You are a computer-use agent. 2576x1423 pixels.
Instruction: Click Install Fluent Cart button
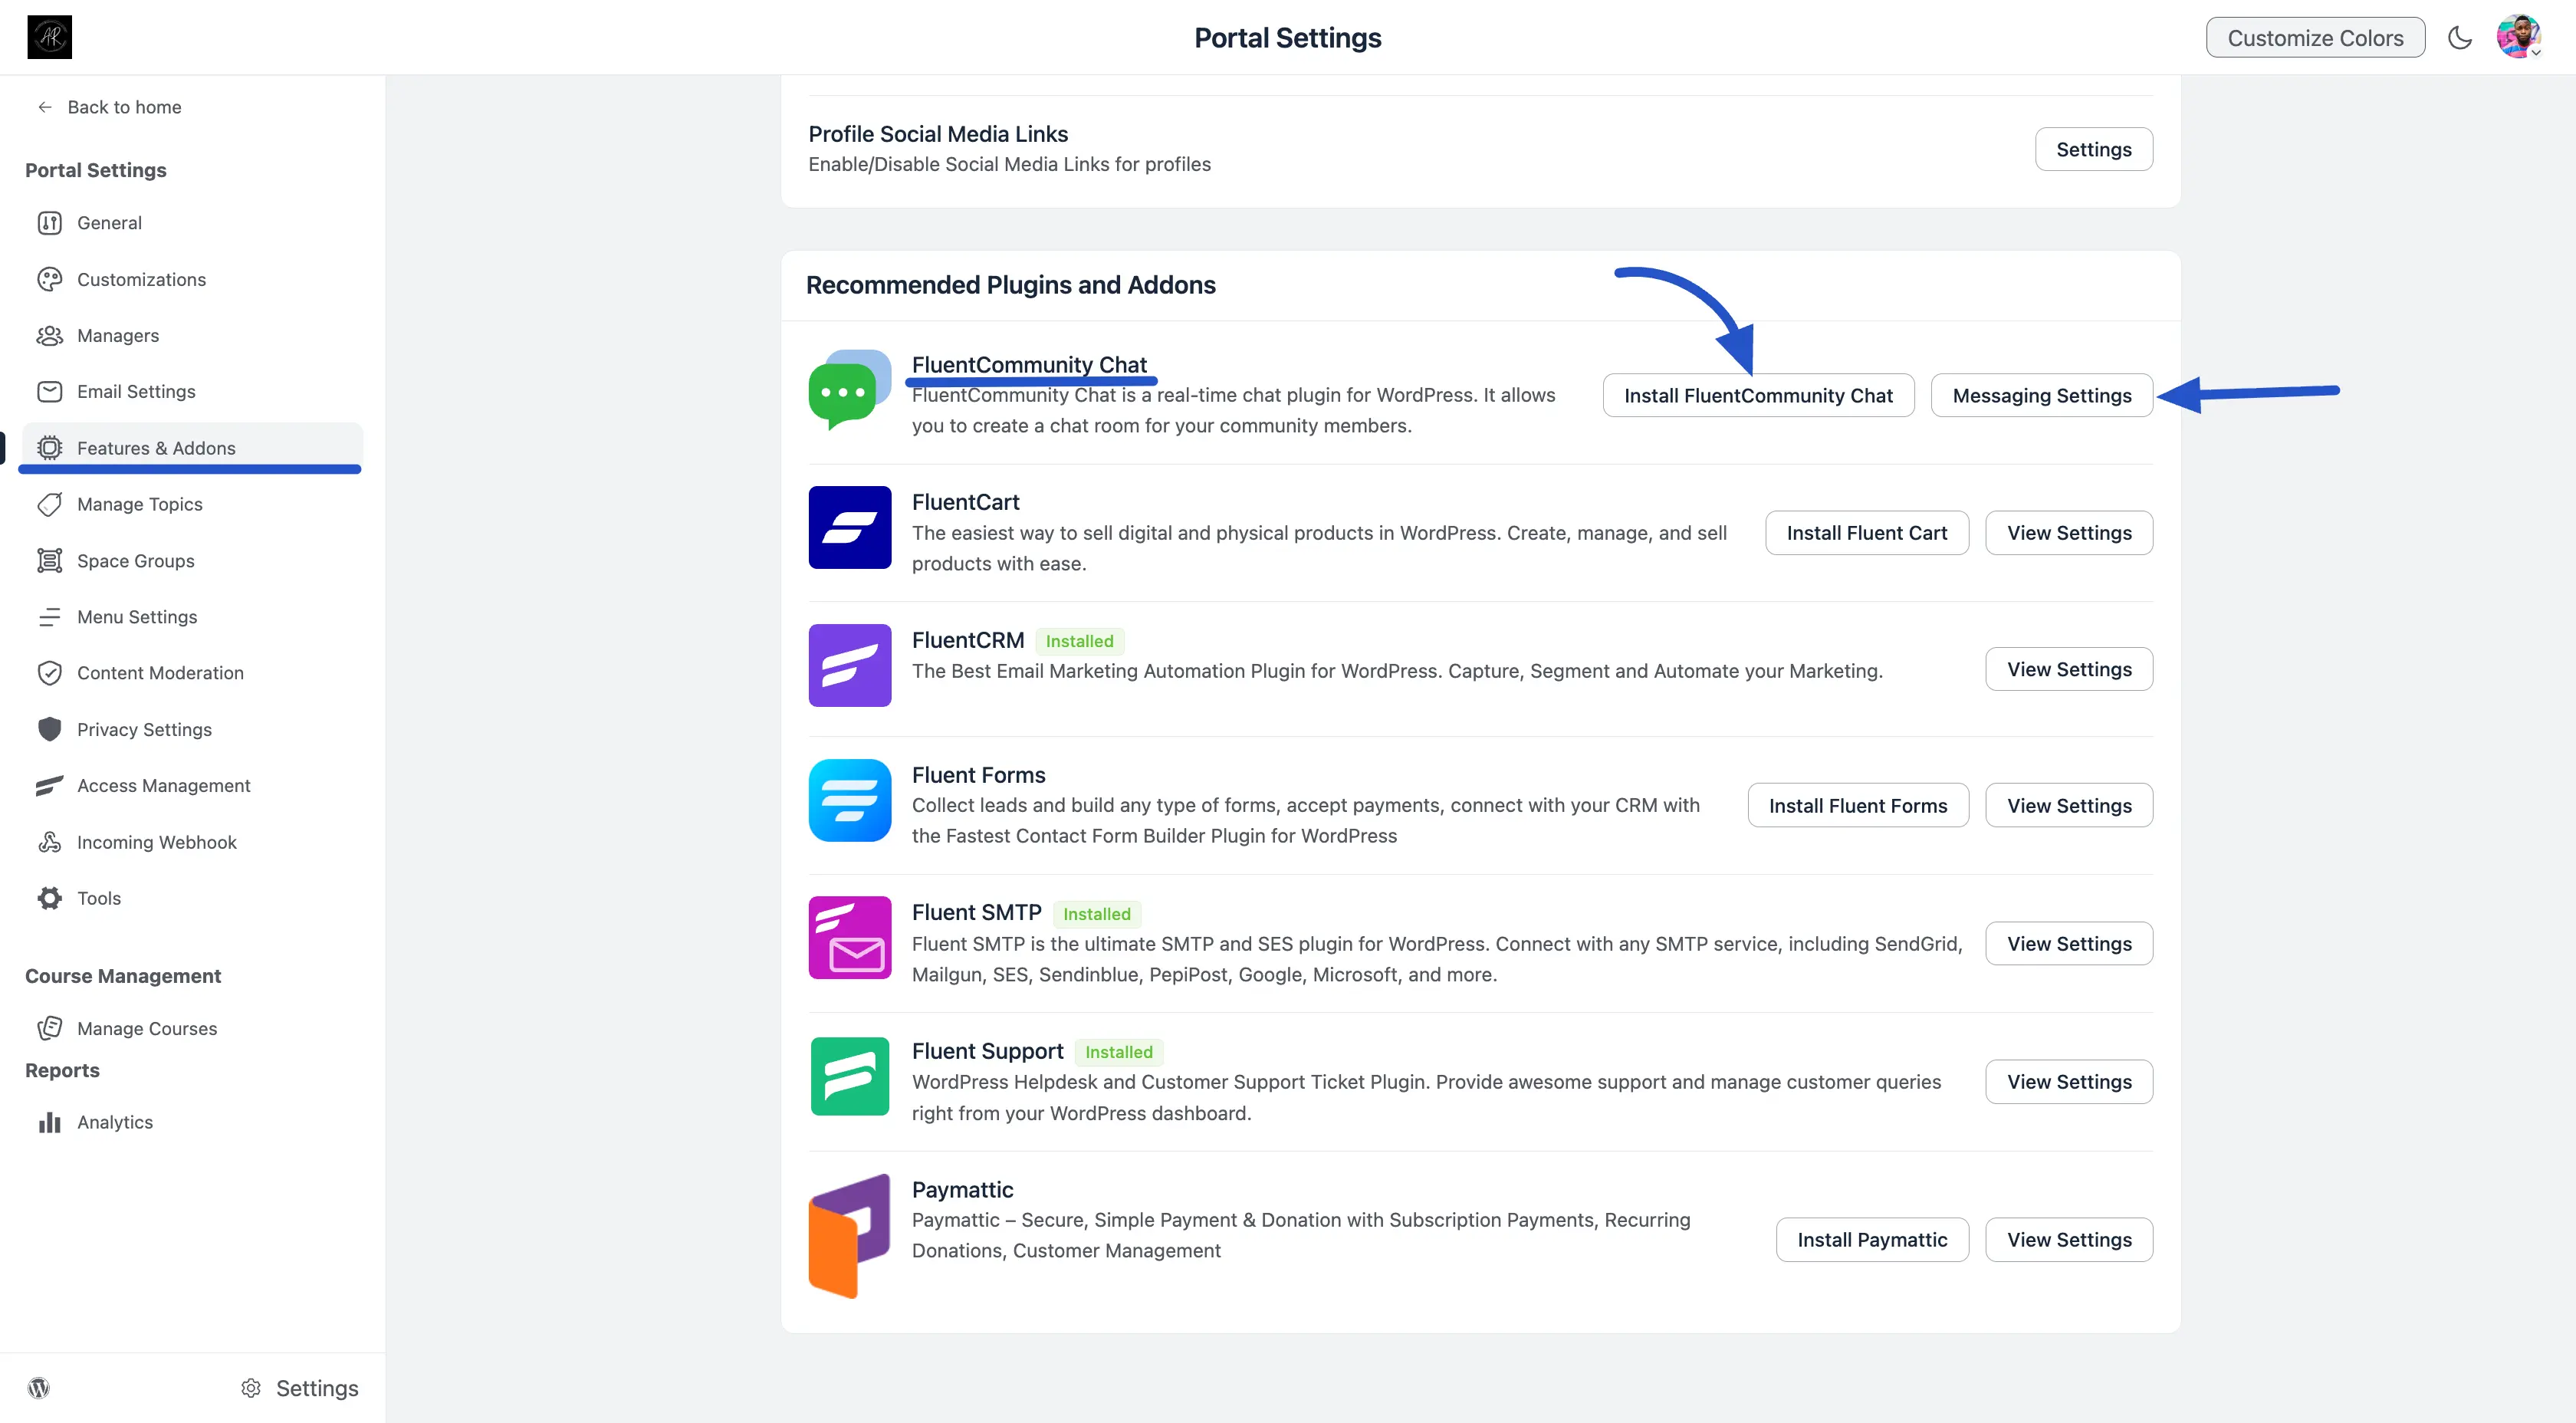1867,532
